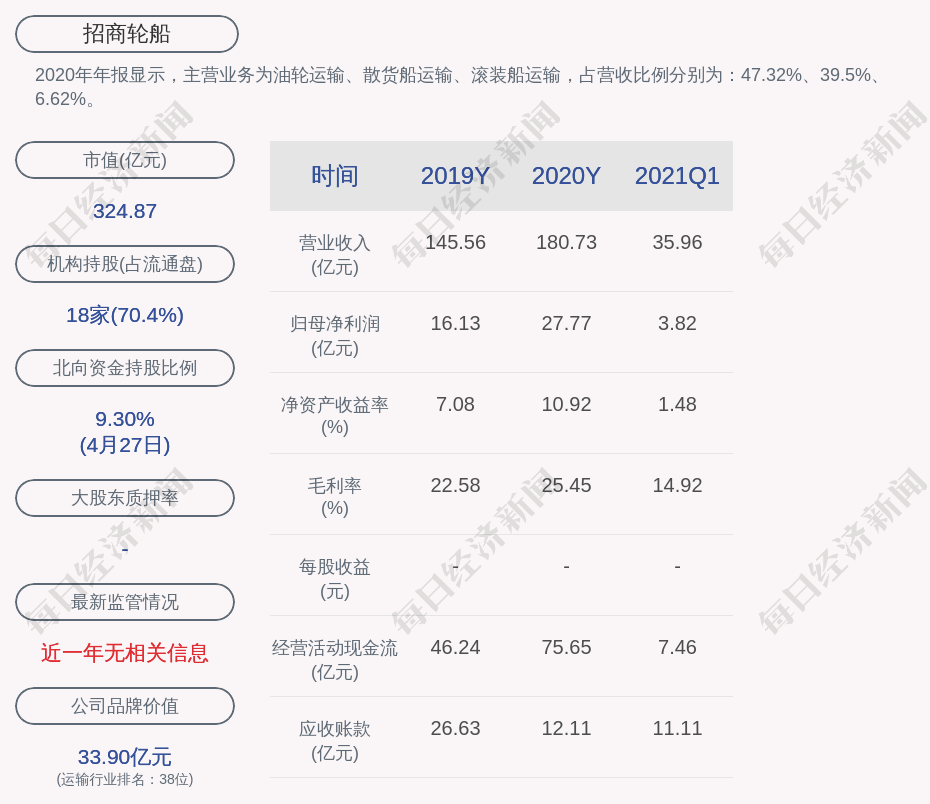This screenshot has height=804, width=930.
Task: Select the 净资产收益率(%) row label
Action: (334, 415)
